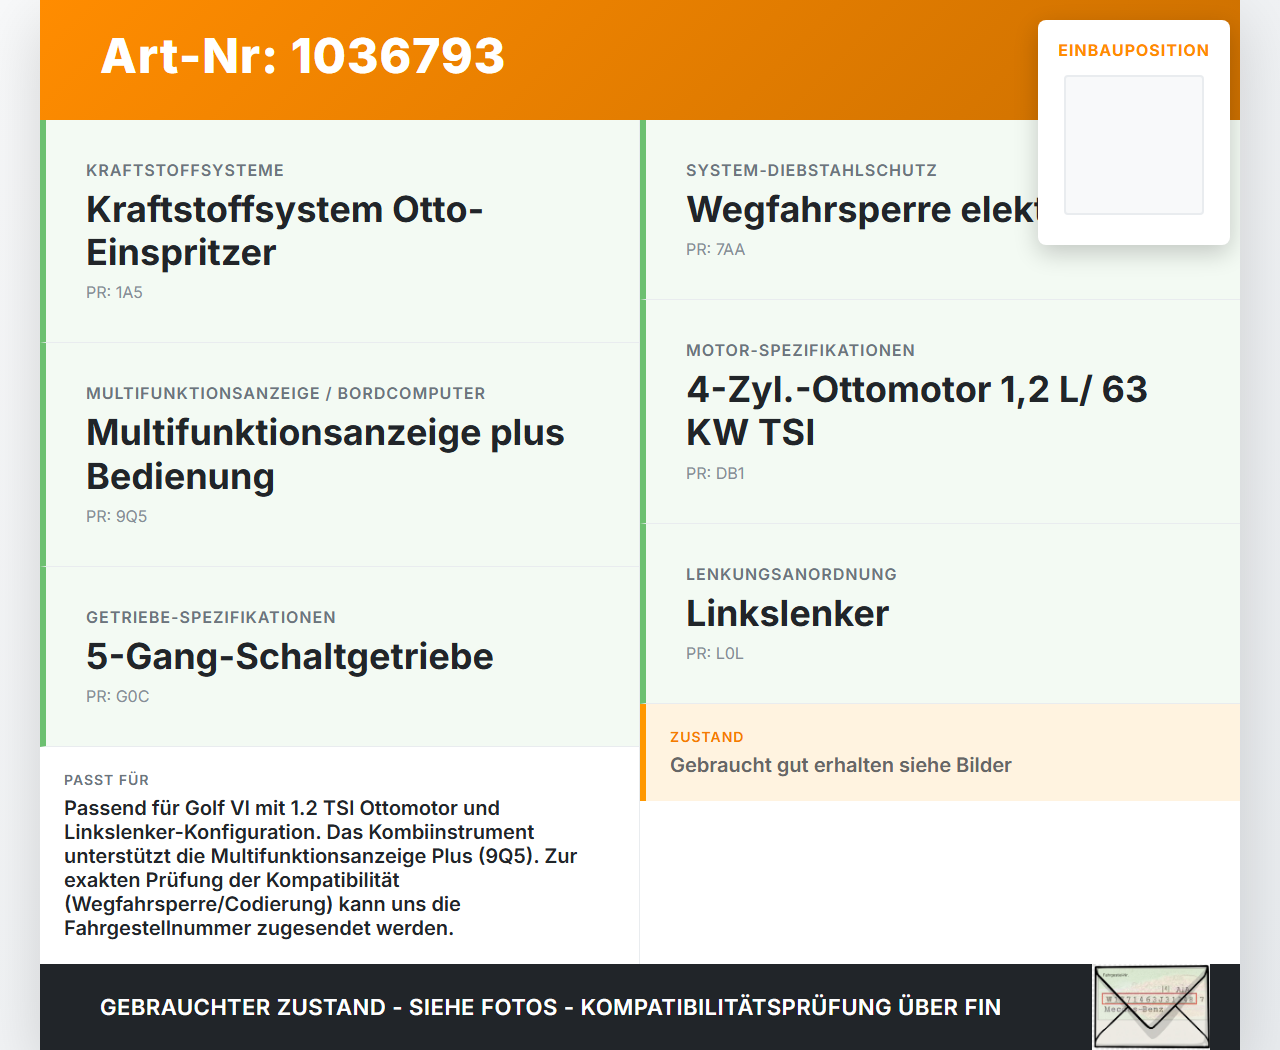Click the EINBAUPOSITION label

point(1134,50)
